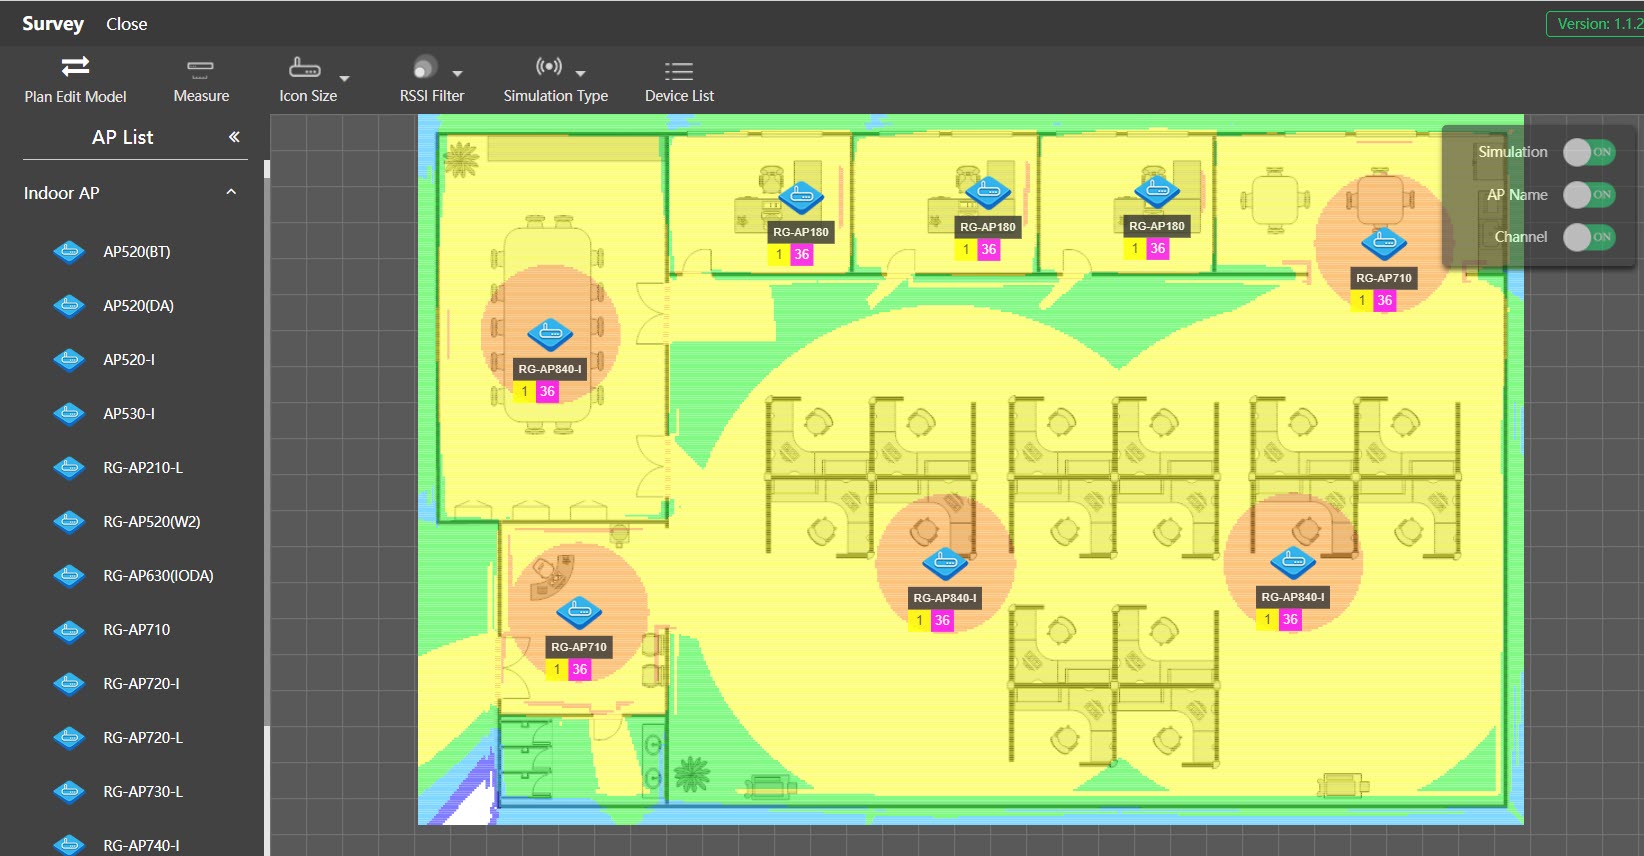Select RG-AP520(W2) in the AP list
The image size is (1644, 856).
tap(152, 522)
